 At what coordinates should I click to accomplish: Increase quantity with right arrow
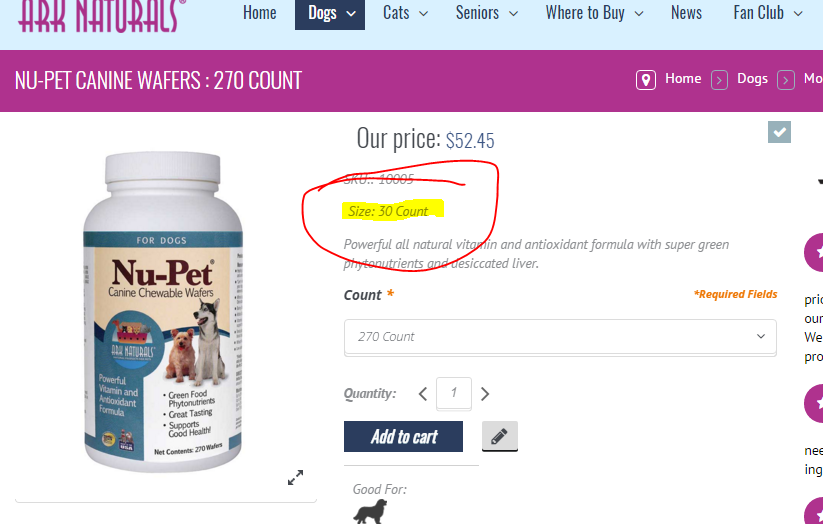point(485,394)
